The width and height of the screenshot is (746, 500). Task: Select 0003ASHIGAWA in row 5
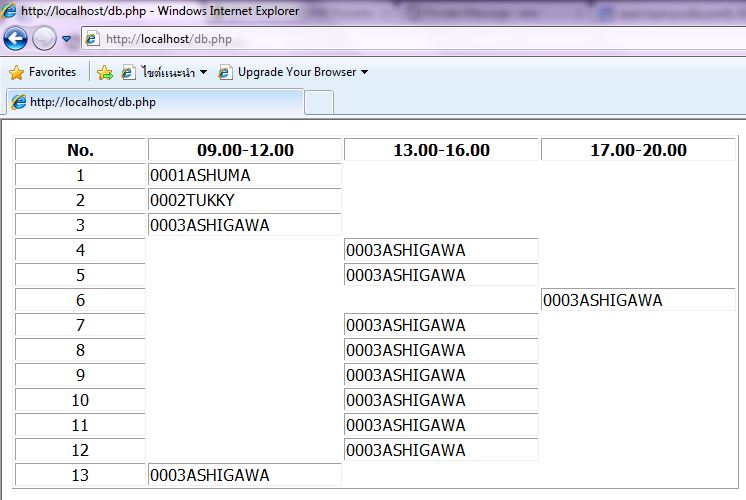(441, 275)
